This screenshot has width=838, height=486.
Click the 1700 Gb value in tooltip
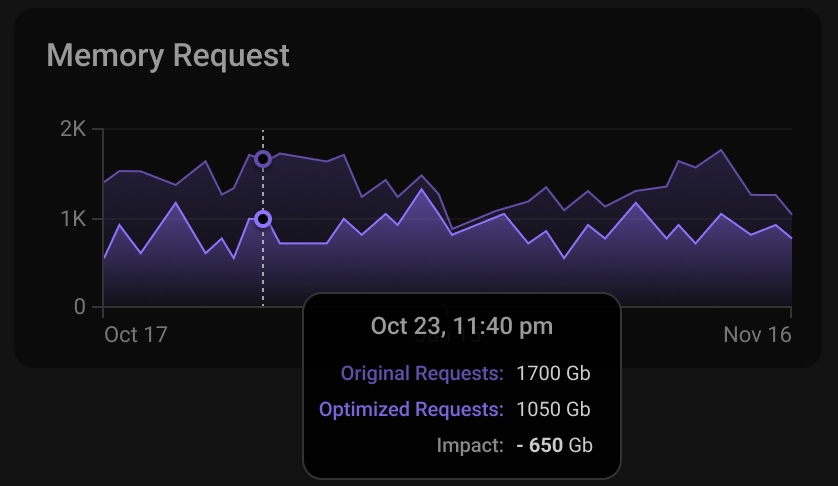553,374
